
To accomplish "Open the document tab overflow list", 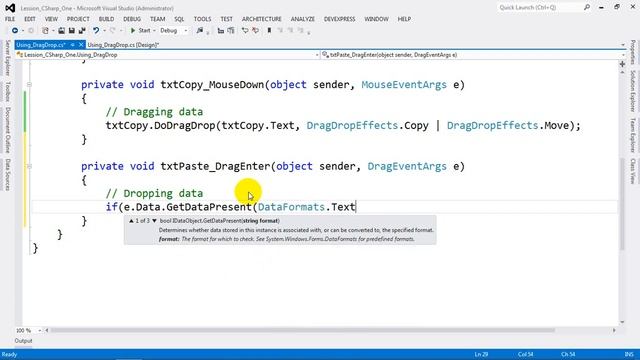I will pyautogui.click(x=623, y=45).
